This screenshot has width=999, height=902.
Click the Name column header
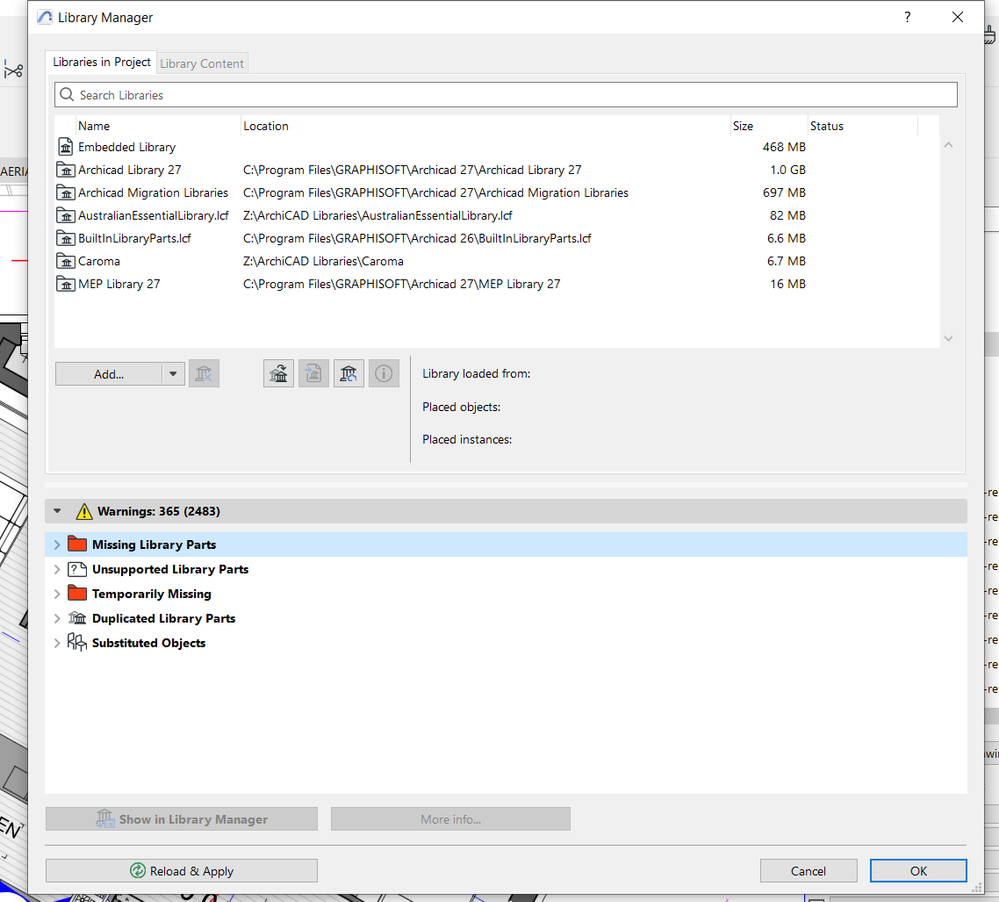coord(158,126)
